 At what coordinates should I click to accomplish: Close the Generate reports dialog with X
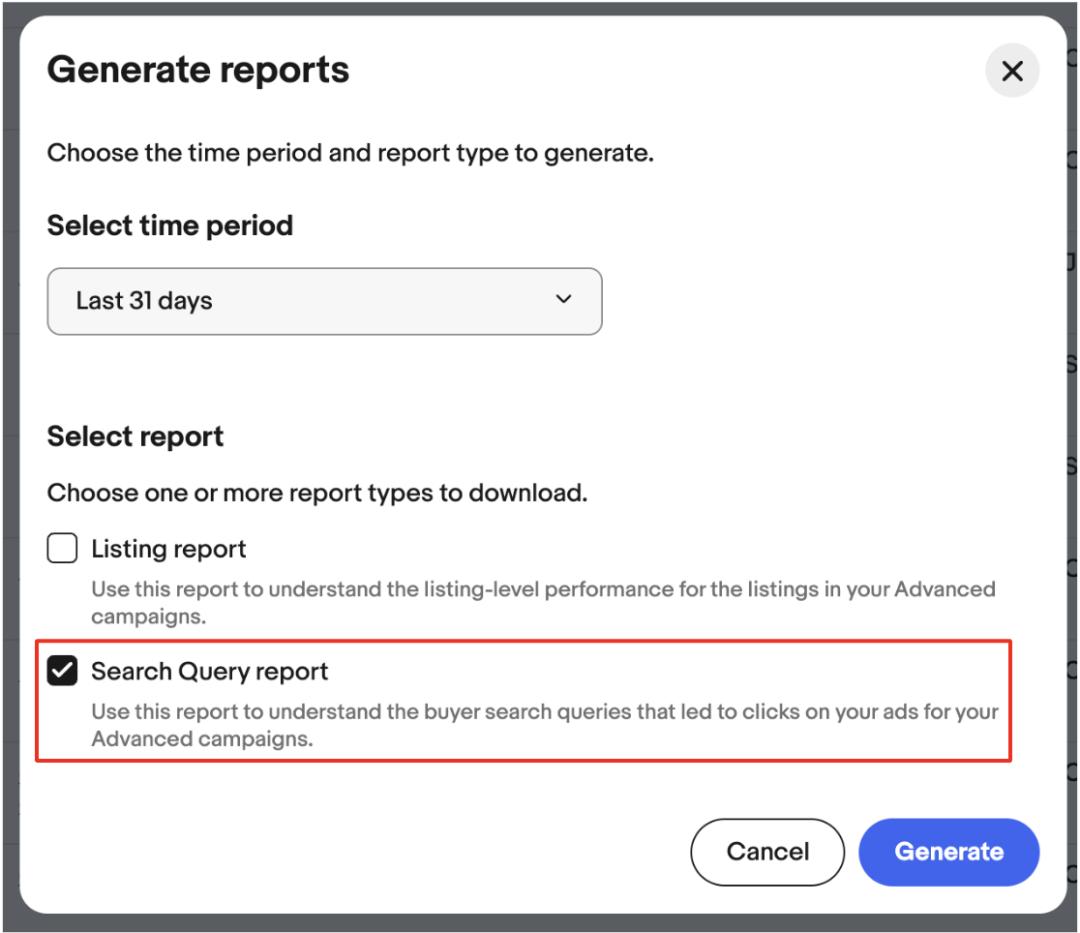[x=1012, y=71]
